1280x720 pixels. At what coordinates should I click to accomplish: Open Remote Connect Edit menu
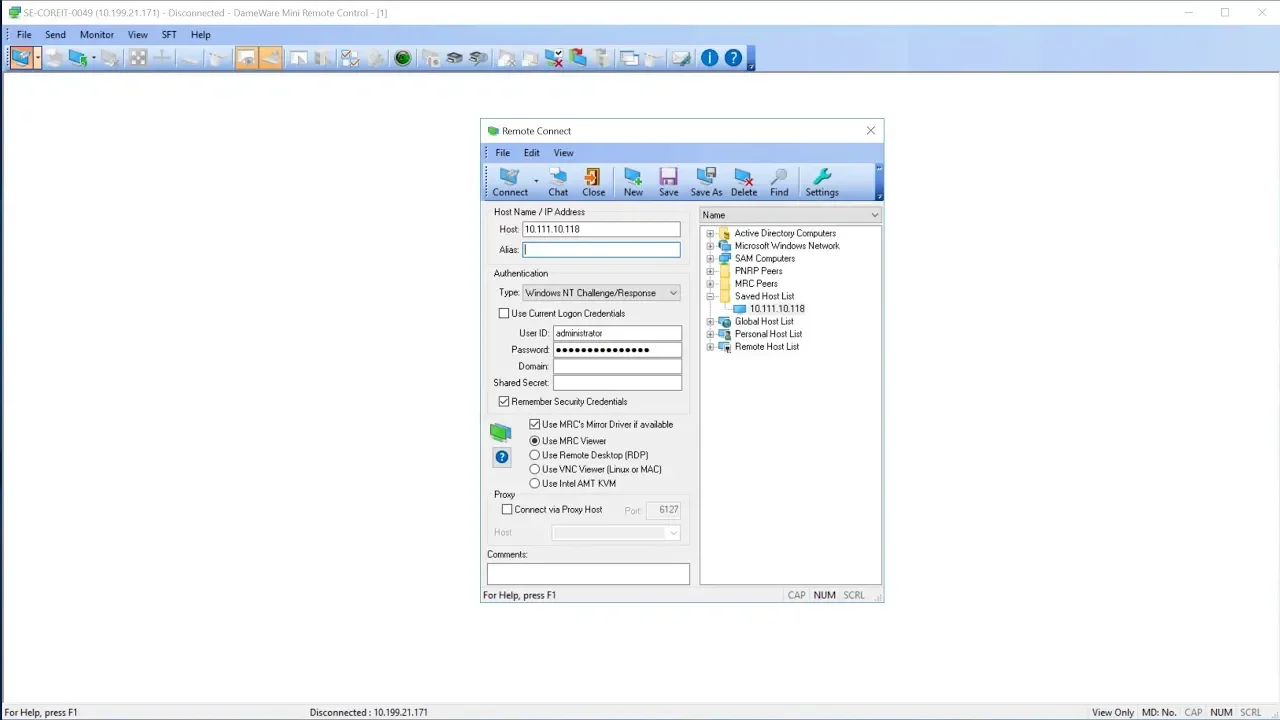[x=532, y=153]
